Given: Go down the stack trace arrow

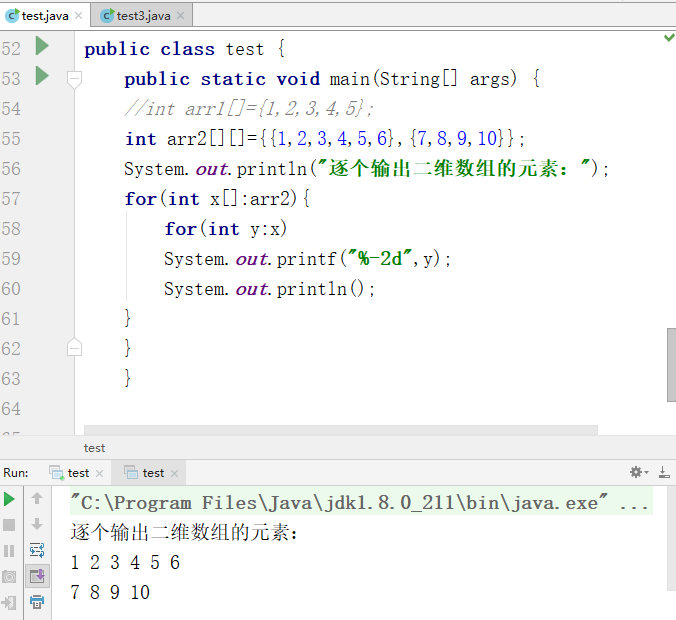Looking at the screenshot, I should coord(37,524).
